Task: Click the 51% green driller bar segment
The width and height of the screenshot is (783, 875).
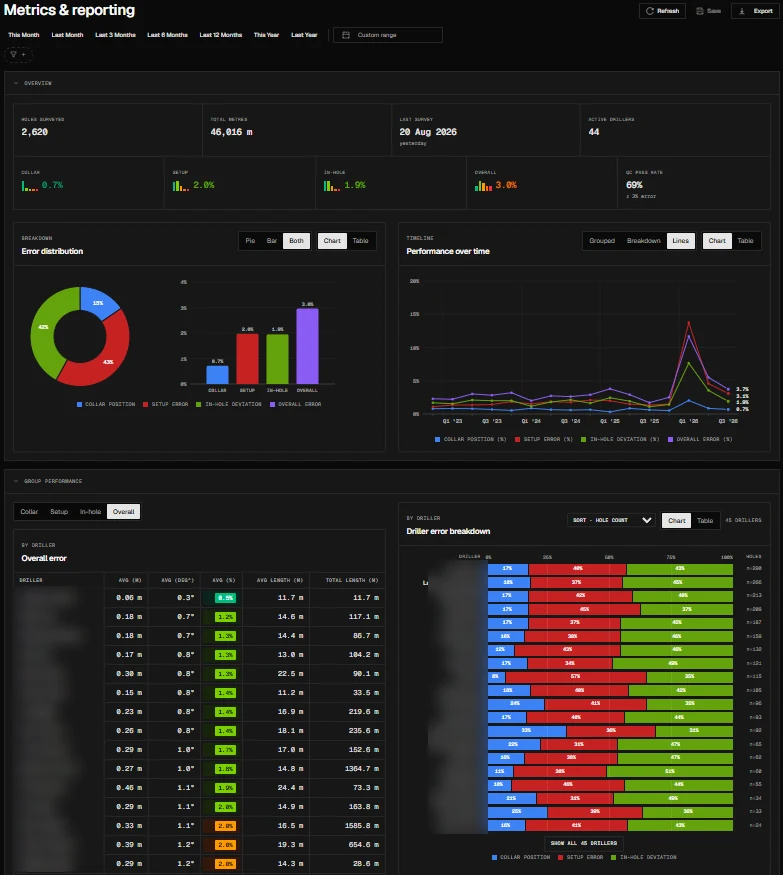Action: point(670,772)
